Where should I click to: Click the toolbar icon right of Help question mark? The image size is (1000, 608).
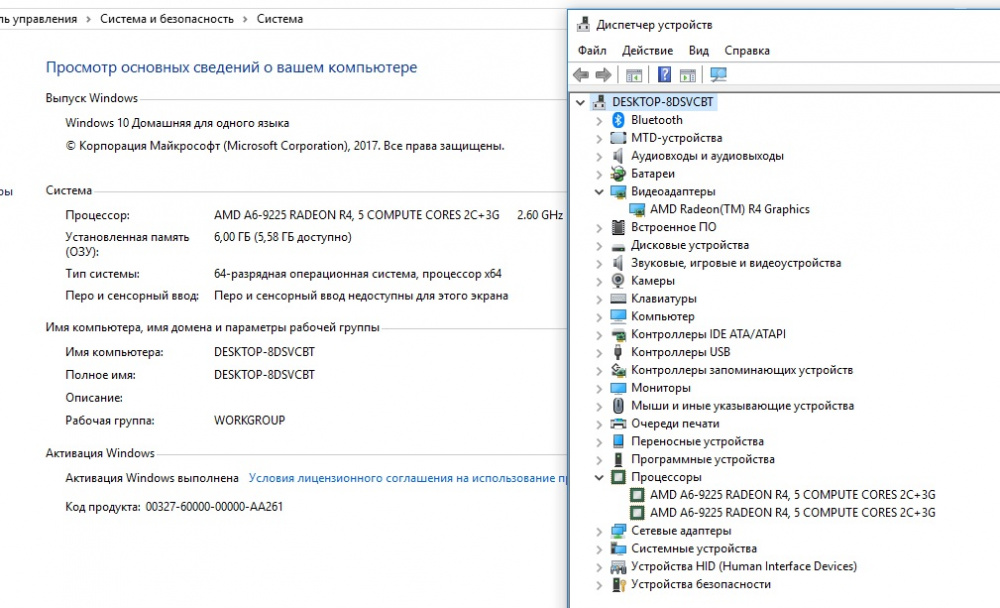pos(688,75)
